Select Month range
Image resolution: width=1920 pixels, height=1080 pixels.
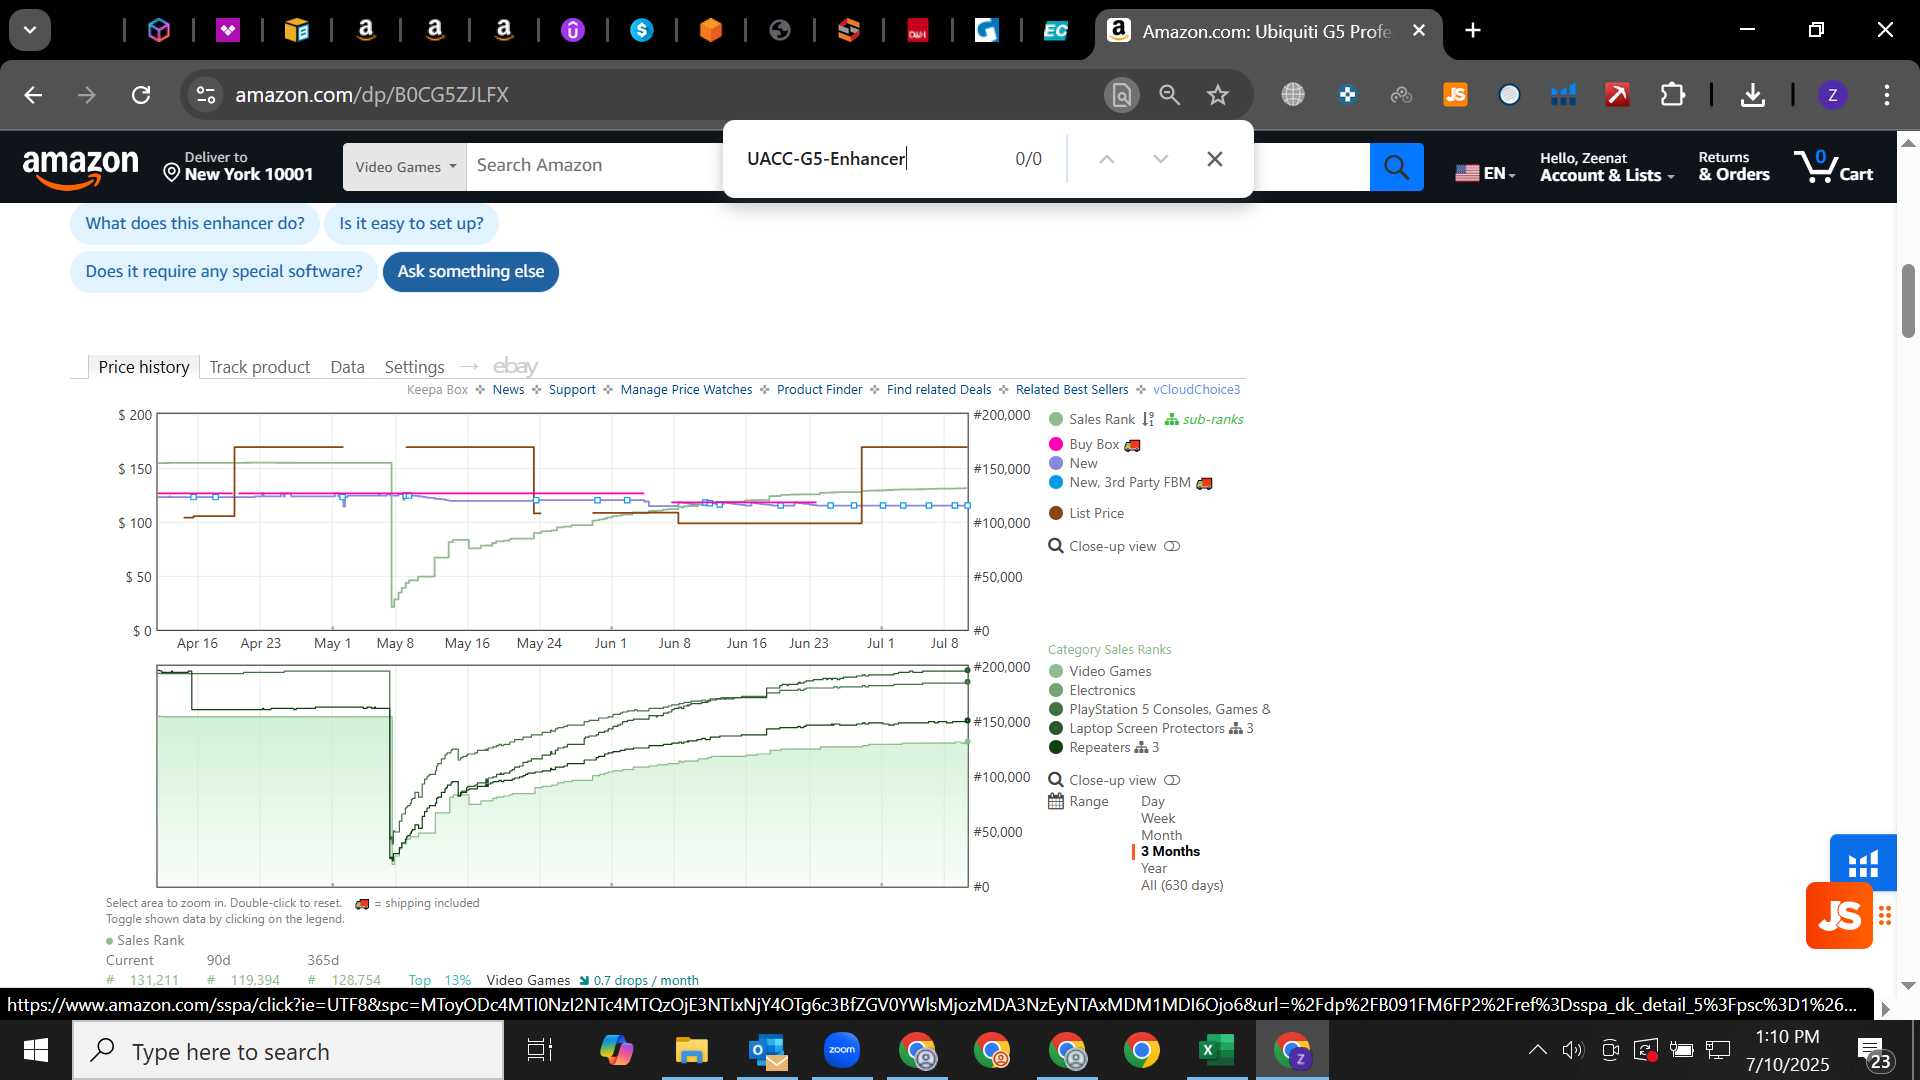(x=1161, y=836)
